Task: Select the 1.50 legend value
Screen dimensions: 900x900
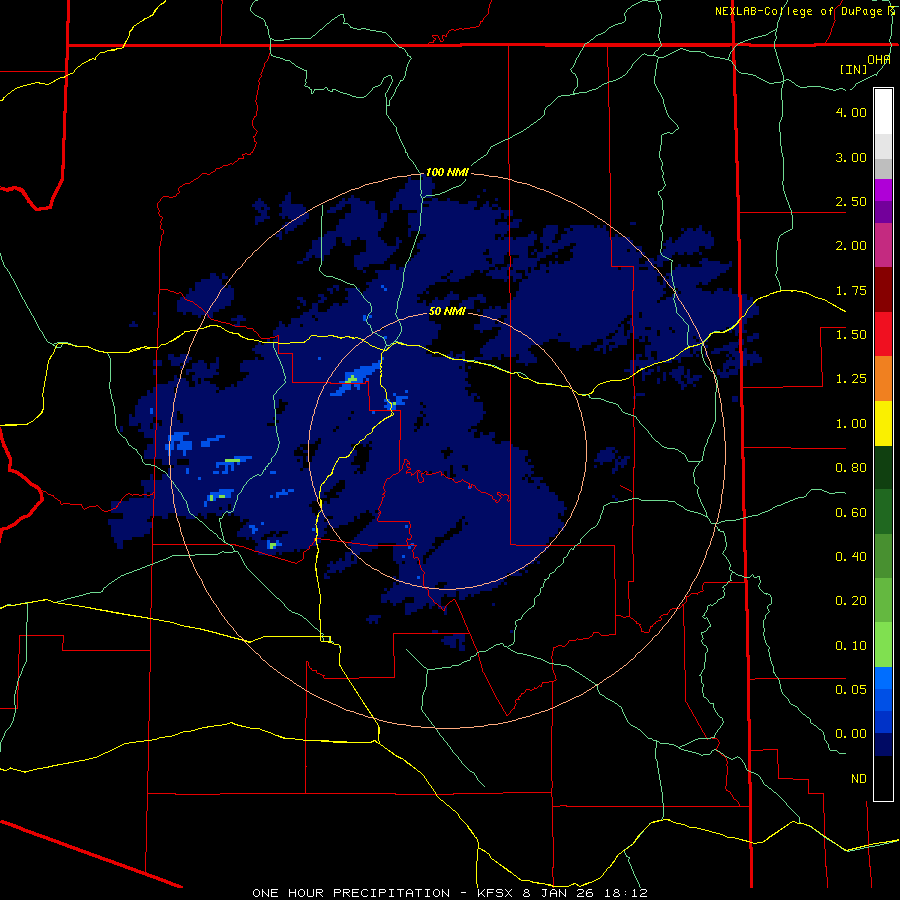Action: coord(851,335)
